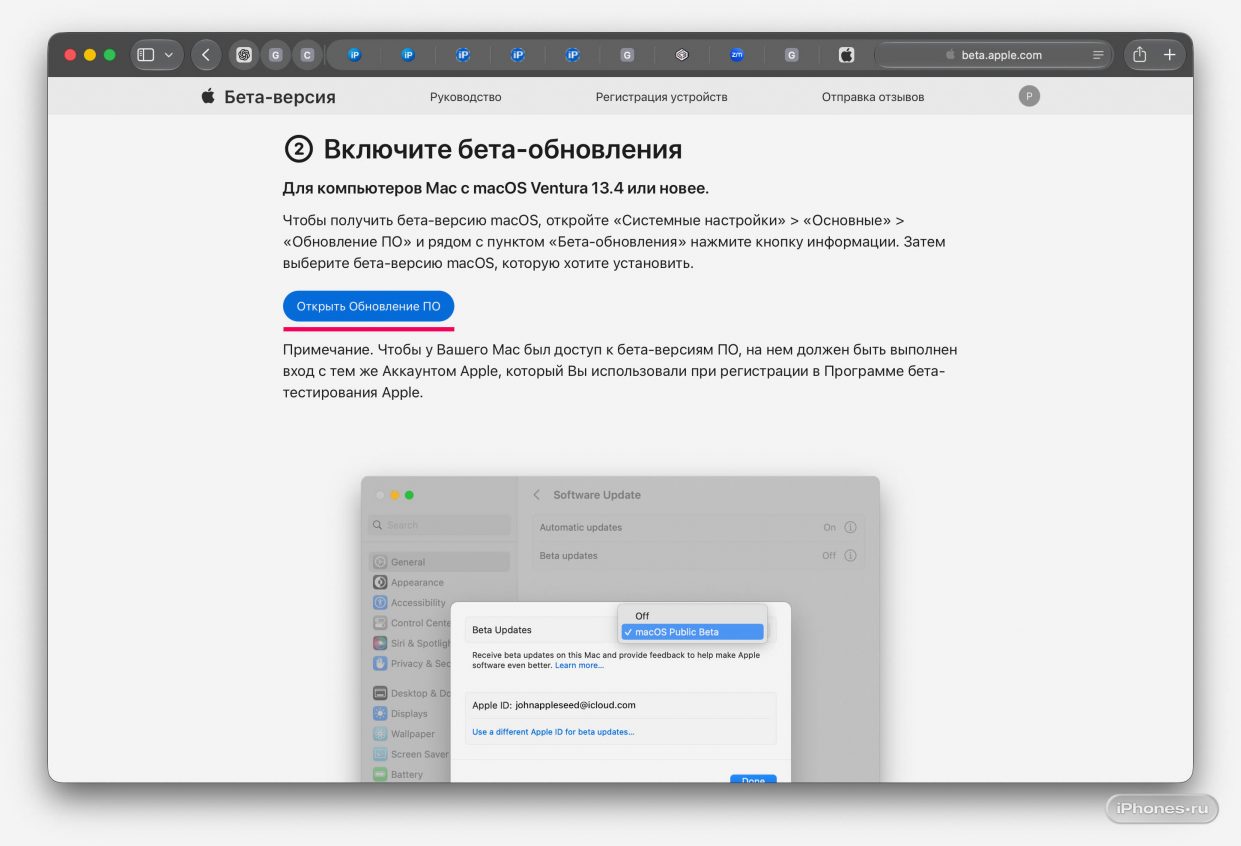Open the Руководство navigation item
Image resolution: width=1241 pixels, height=846 pixels.
[466, 97]
